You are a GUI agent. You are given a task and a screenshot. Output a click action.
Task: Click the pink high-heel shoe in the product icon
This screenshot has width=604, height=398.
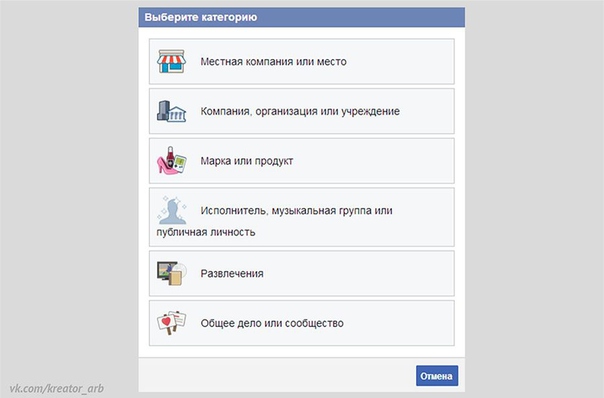point(166,167)
